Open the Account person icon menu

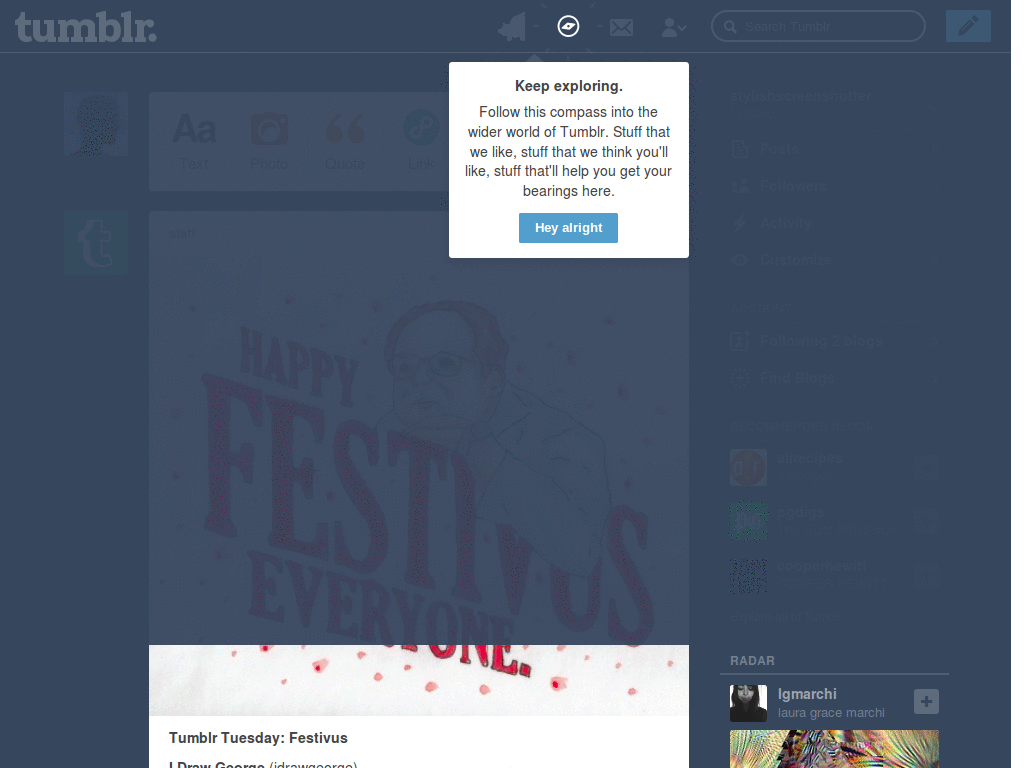pos(673,27)
